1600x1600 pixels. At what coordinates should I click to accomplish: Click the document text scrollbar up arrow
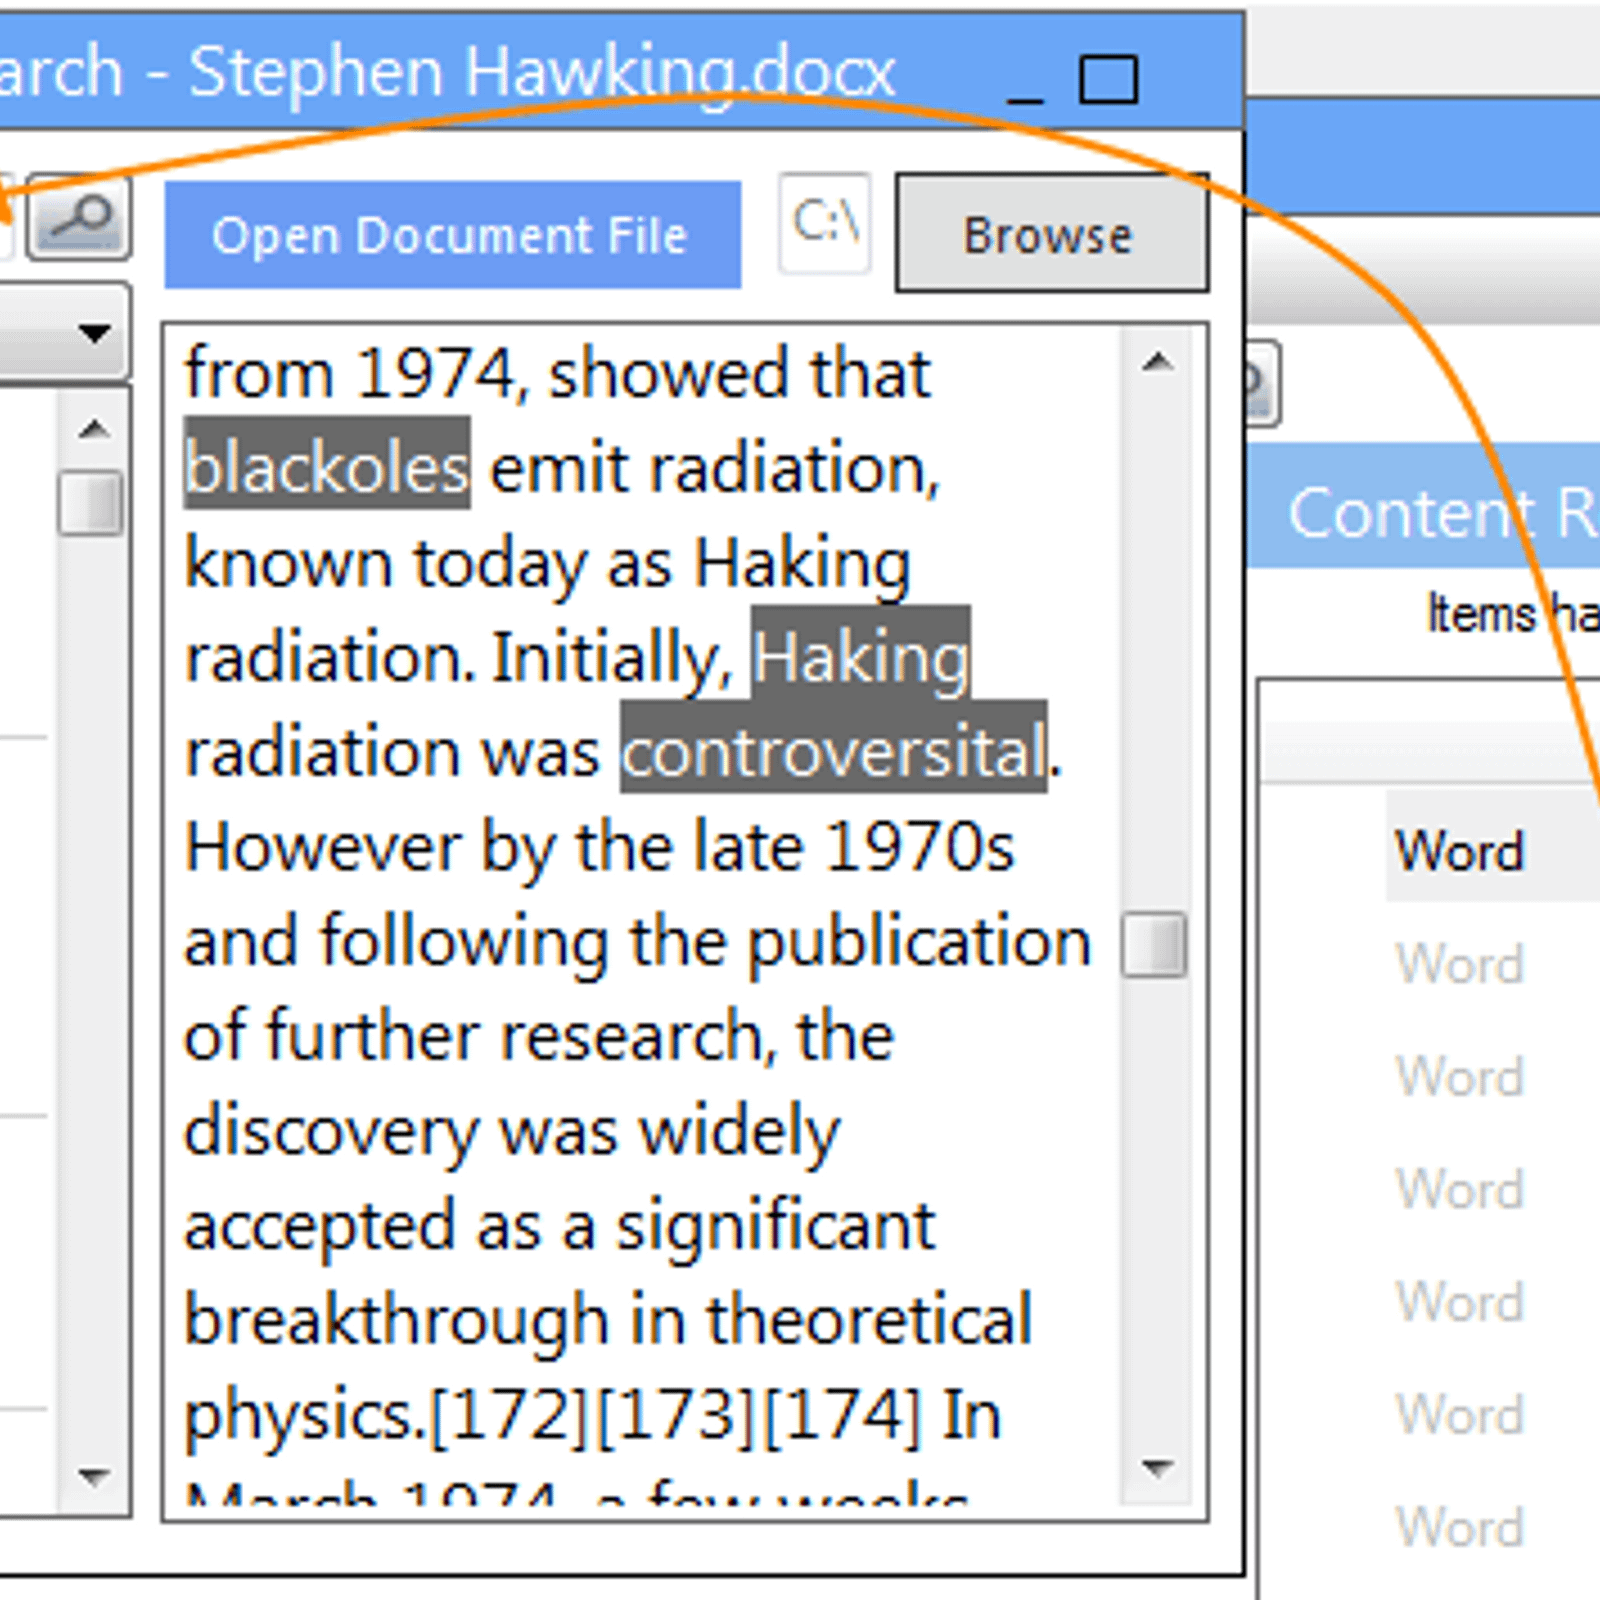coord(1157,363)
